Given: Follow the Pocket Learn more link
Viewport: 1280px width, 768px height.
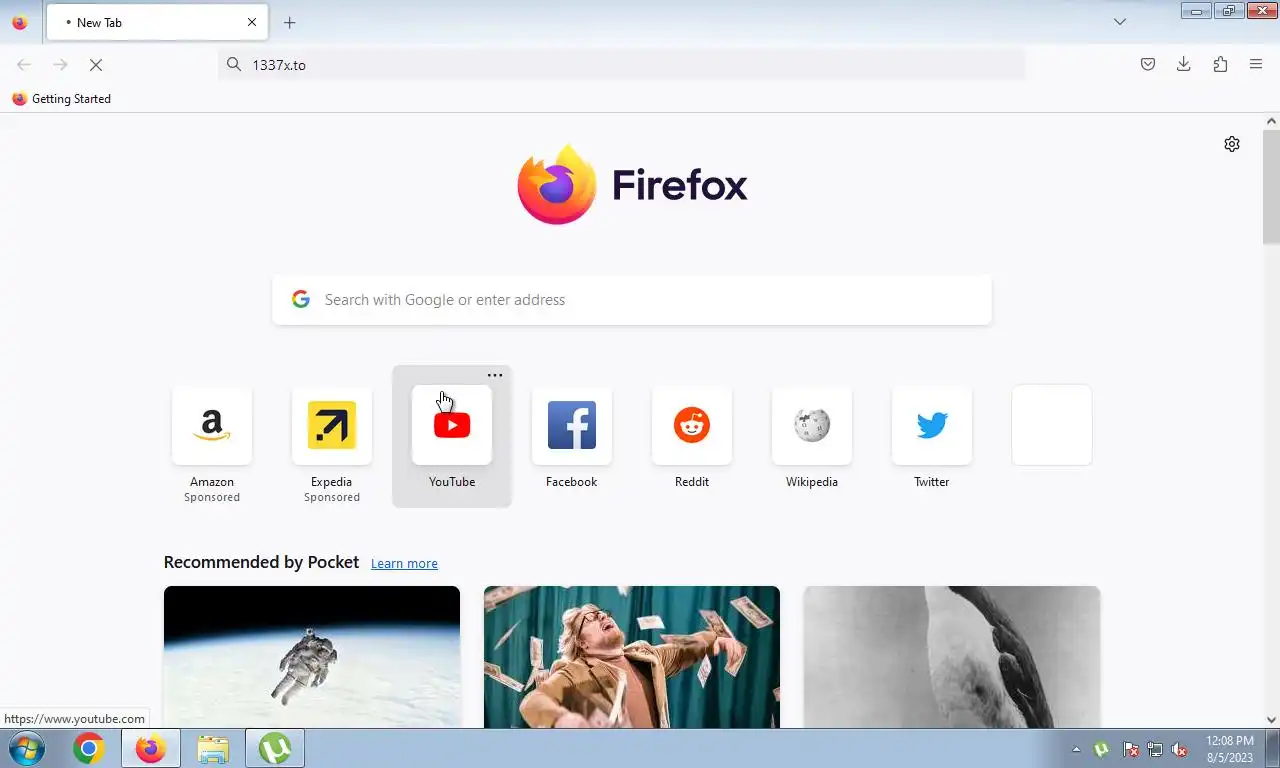Looking at the screenshot, I should pyautogui.click(x=404, y=564).
